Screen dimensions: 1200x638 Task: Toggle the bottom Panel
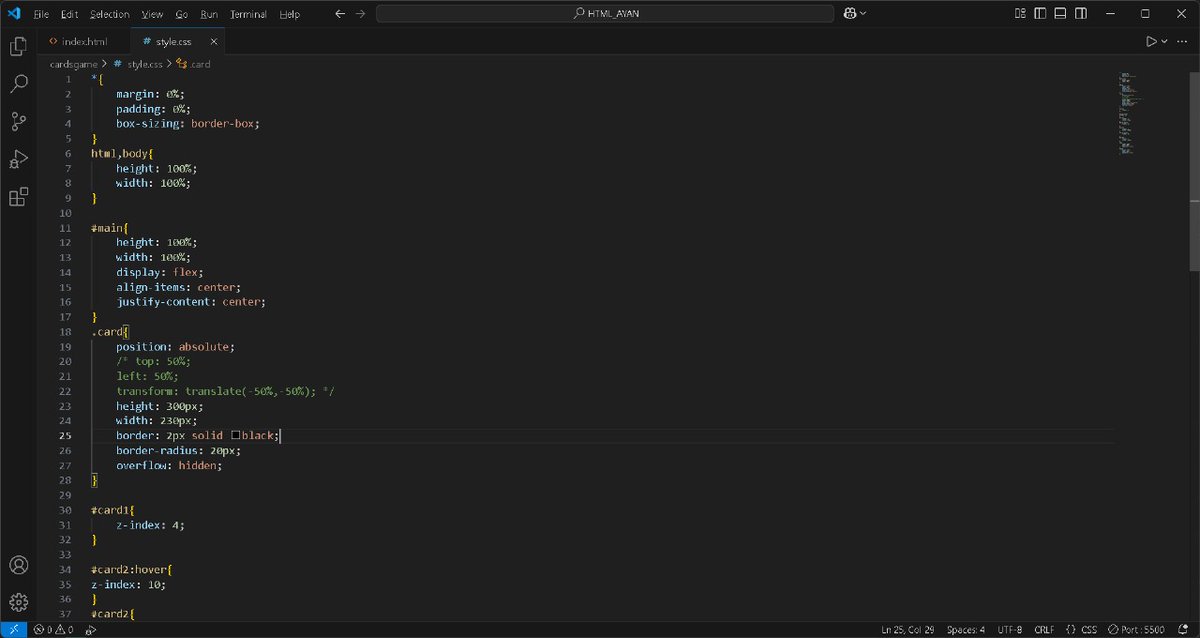(x=1062, y=14)
